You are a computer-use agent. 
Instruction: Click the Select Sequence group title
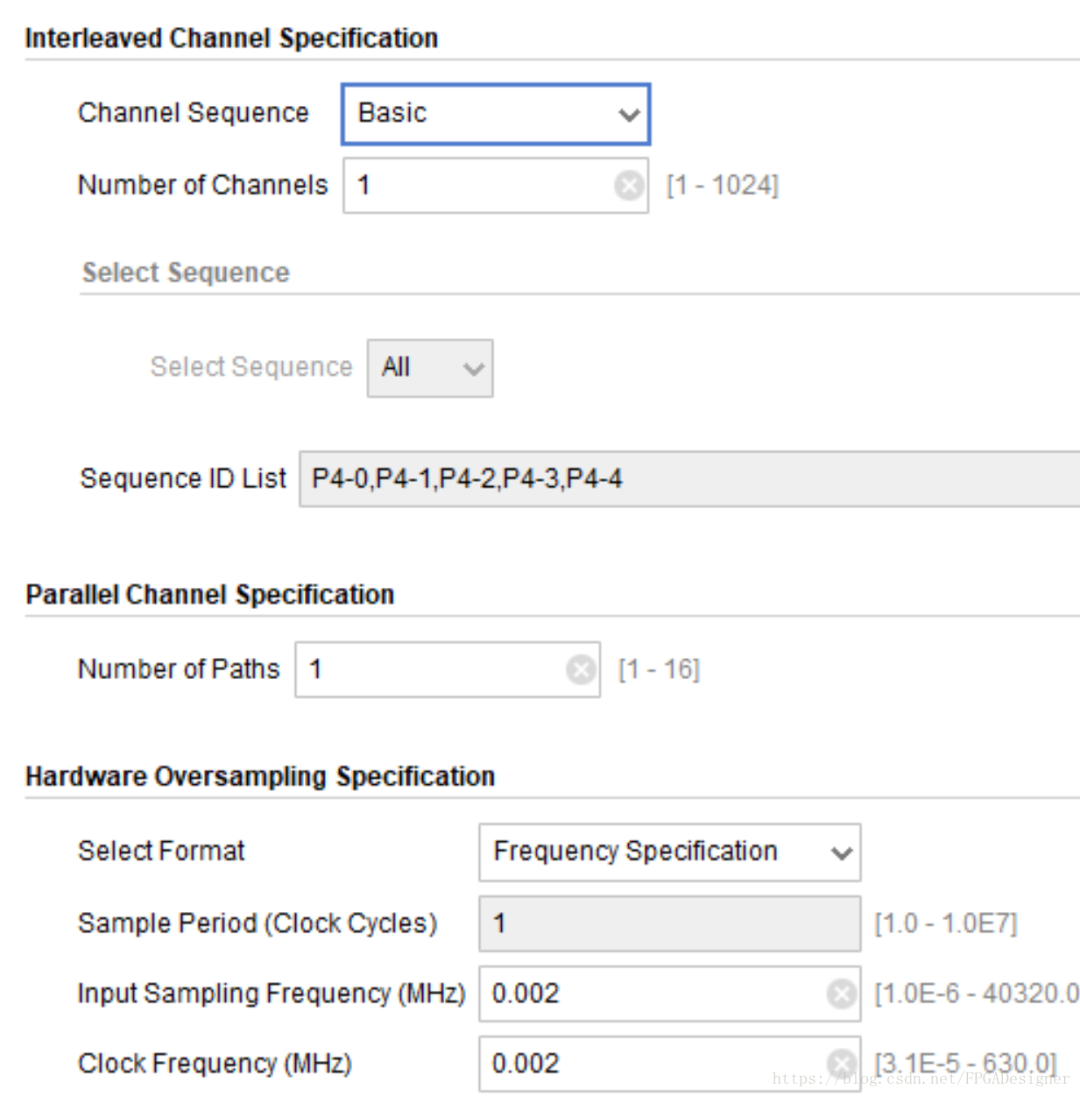(186, 273)
